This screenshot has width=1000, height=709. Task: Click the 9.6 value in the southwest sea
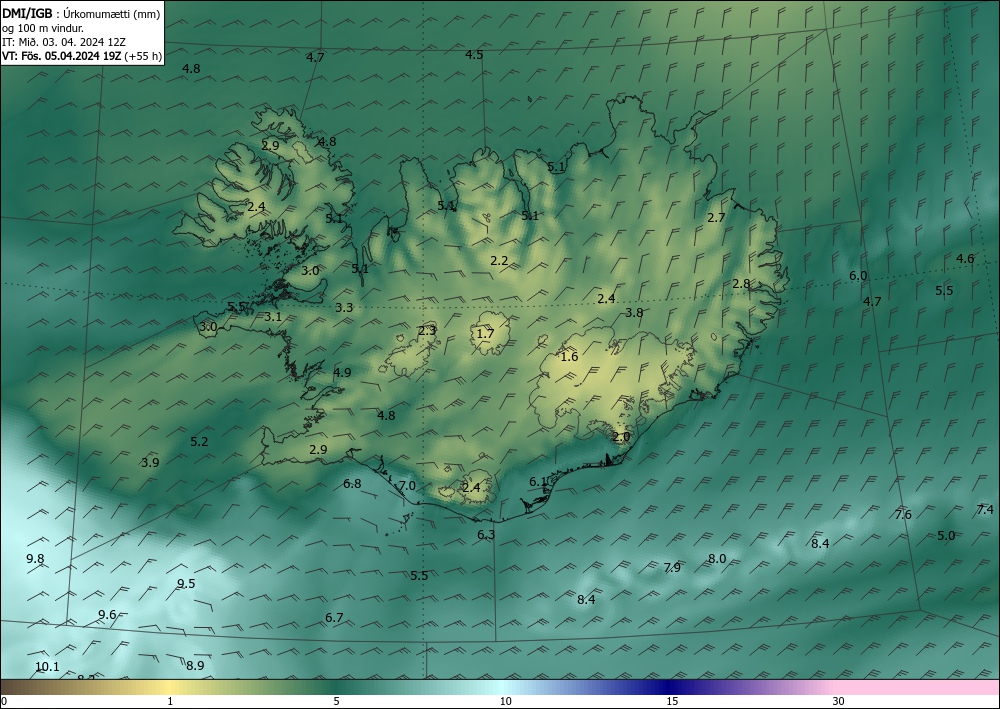tap(107, 615)
